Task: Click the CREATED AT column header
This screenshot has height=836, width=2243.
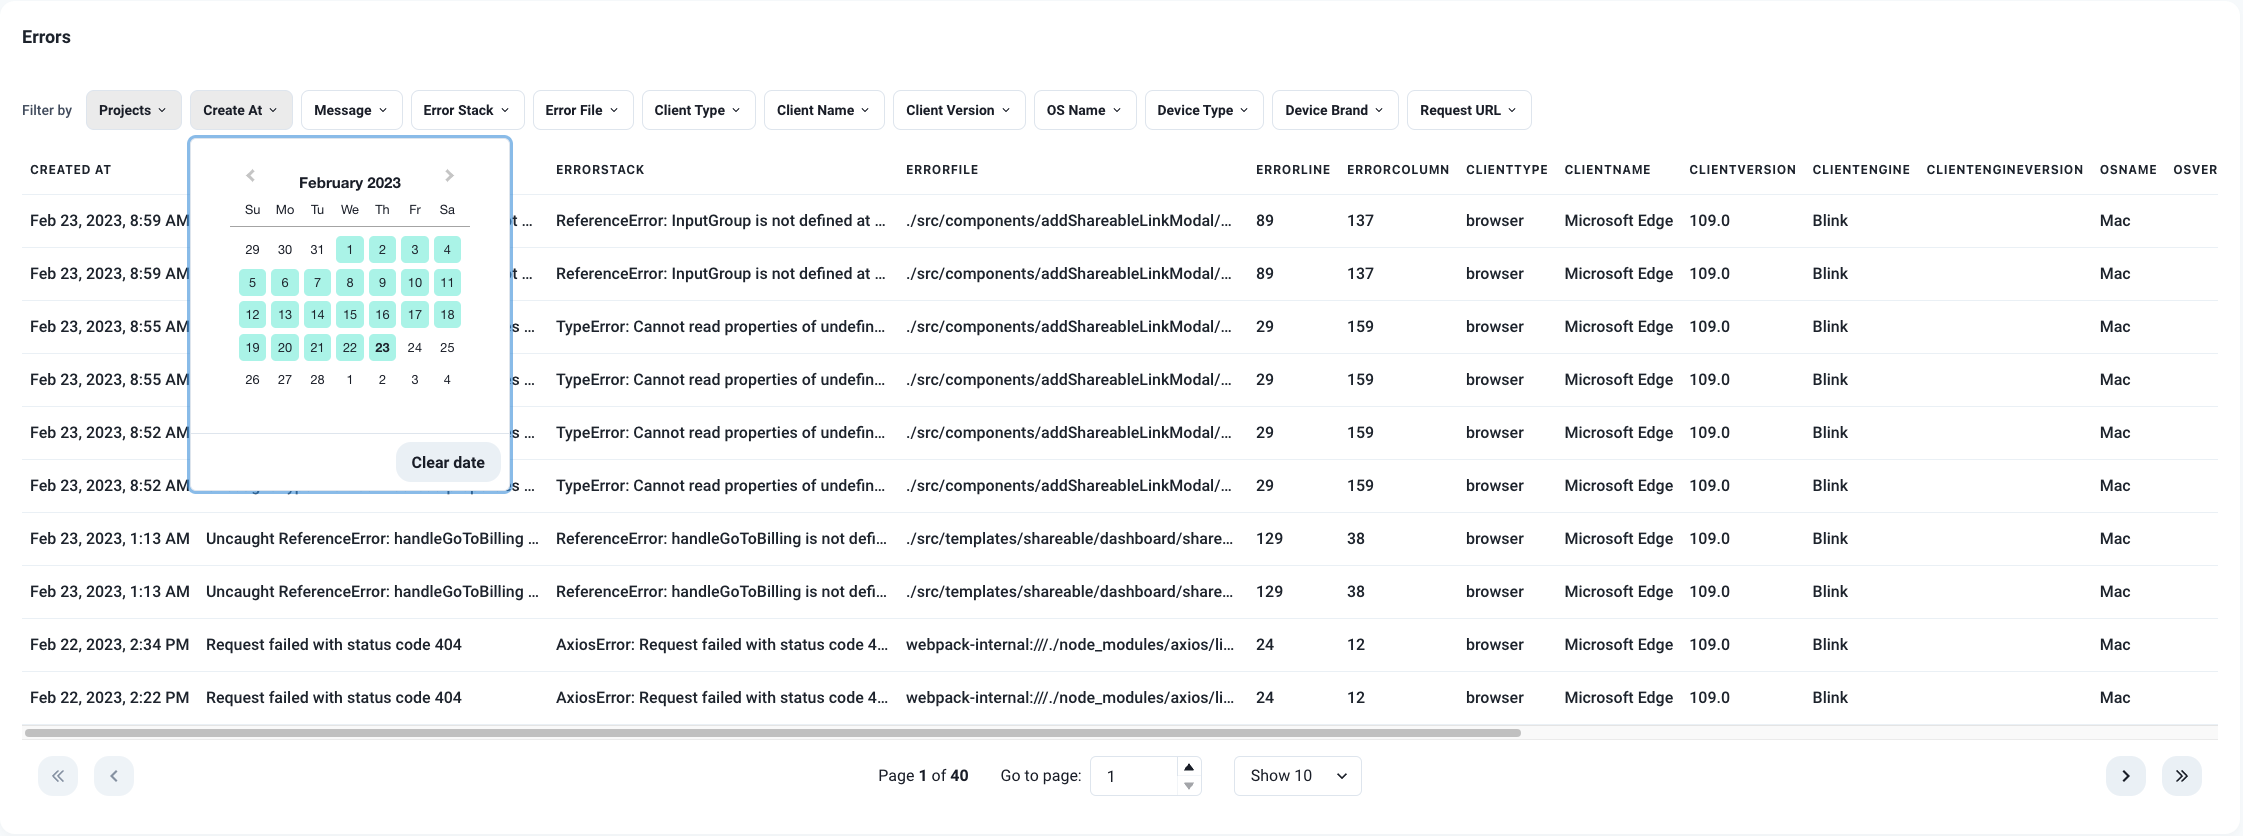Action: (x=70, y=170)
